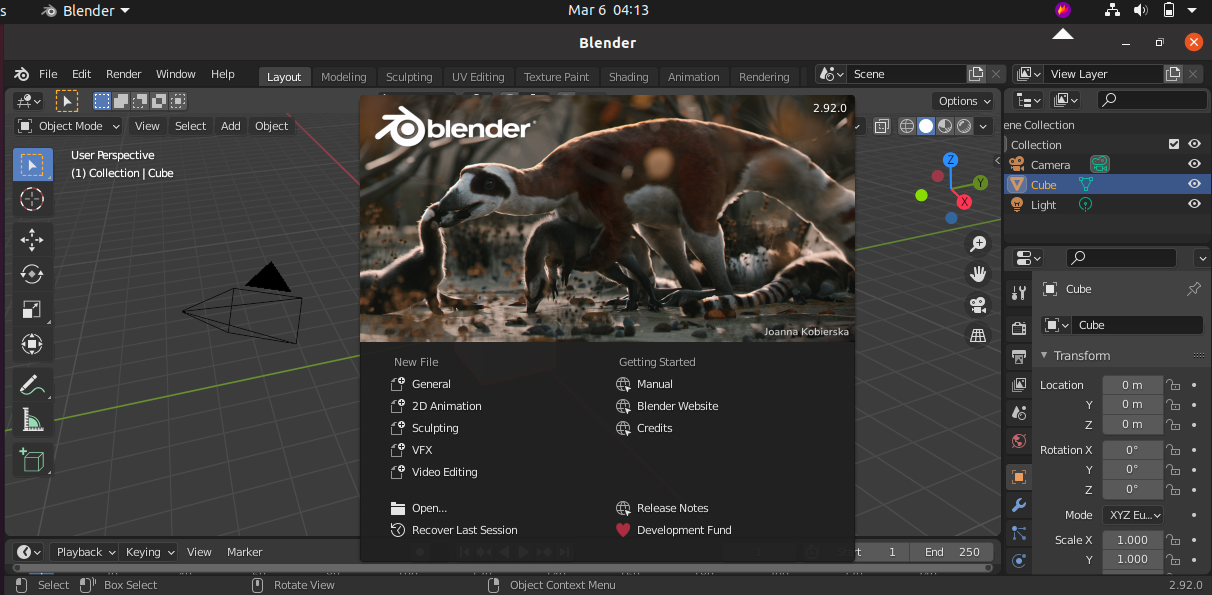The image size is (1212, 595).
Task: Open the File menu
Action: coord(48,74)
